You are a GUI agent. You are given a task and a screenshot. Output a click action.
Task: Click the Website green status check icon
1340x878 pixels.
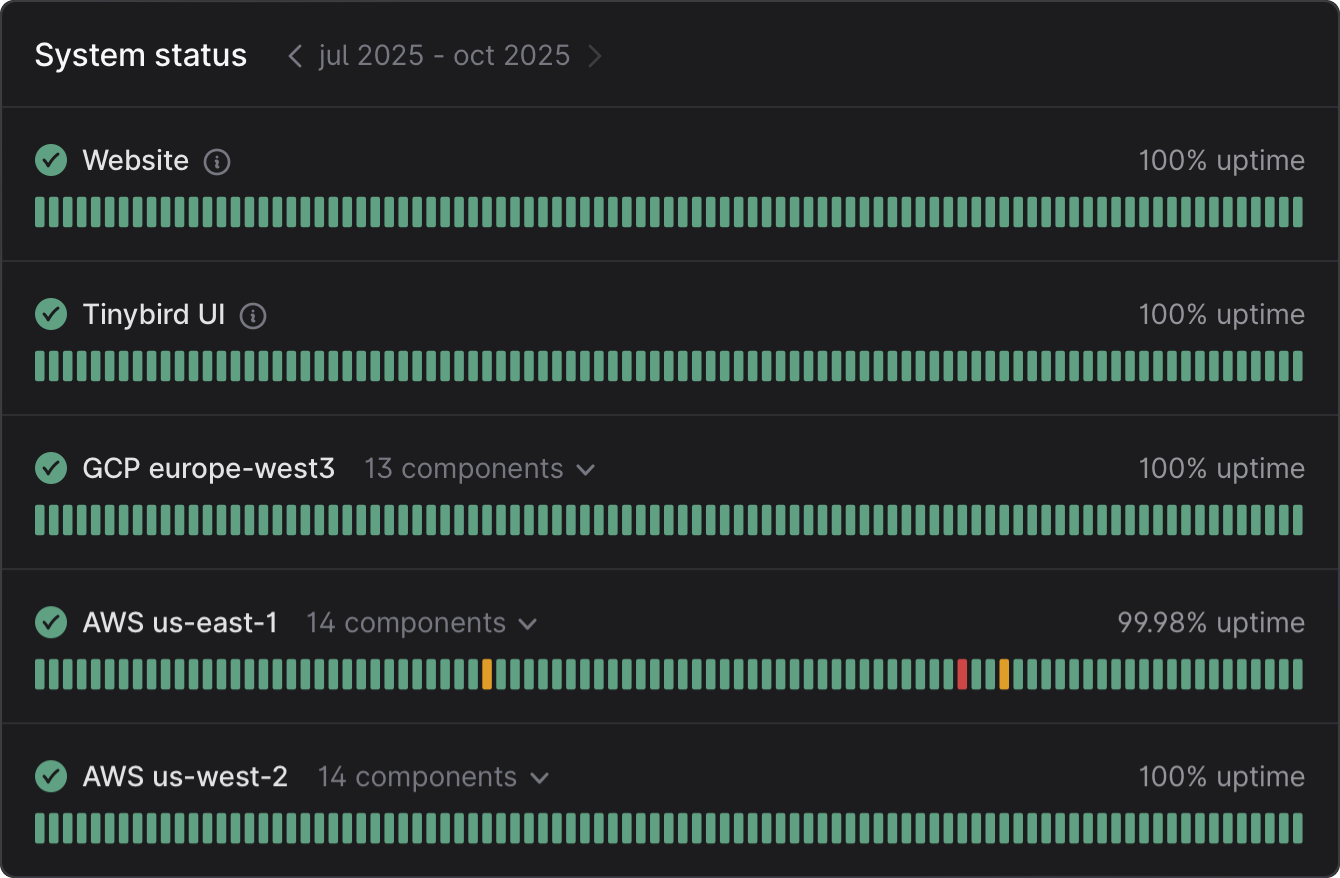(51, 160)
